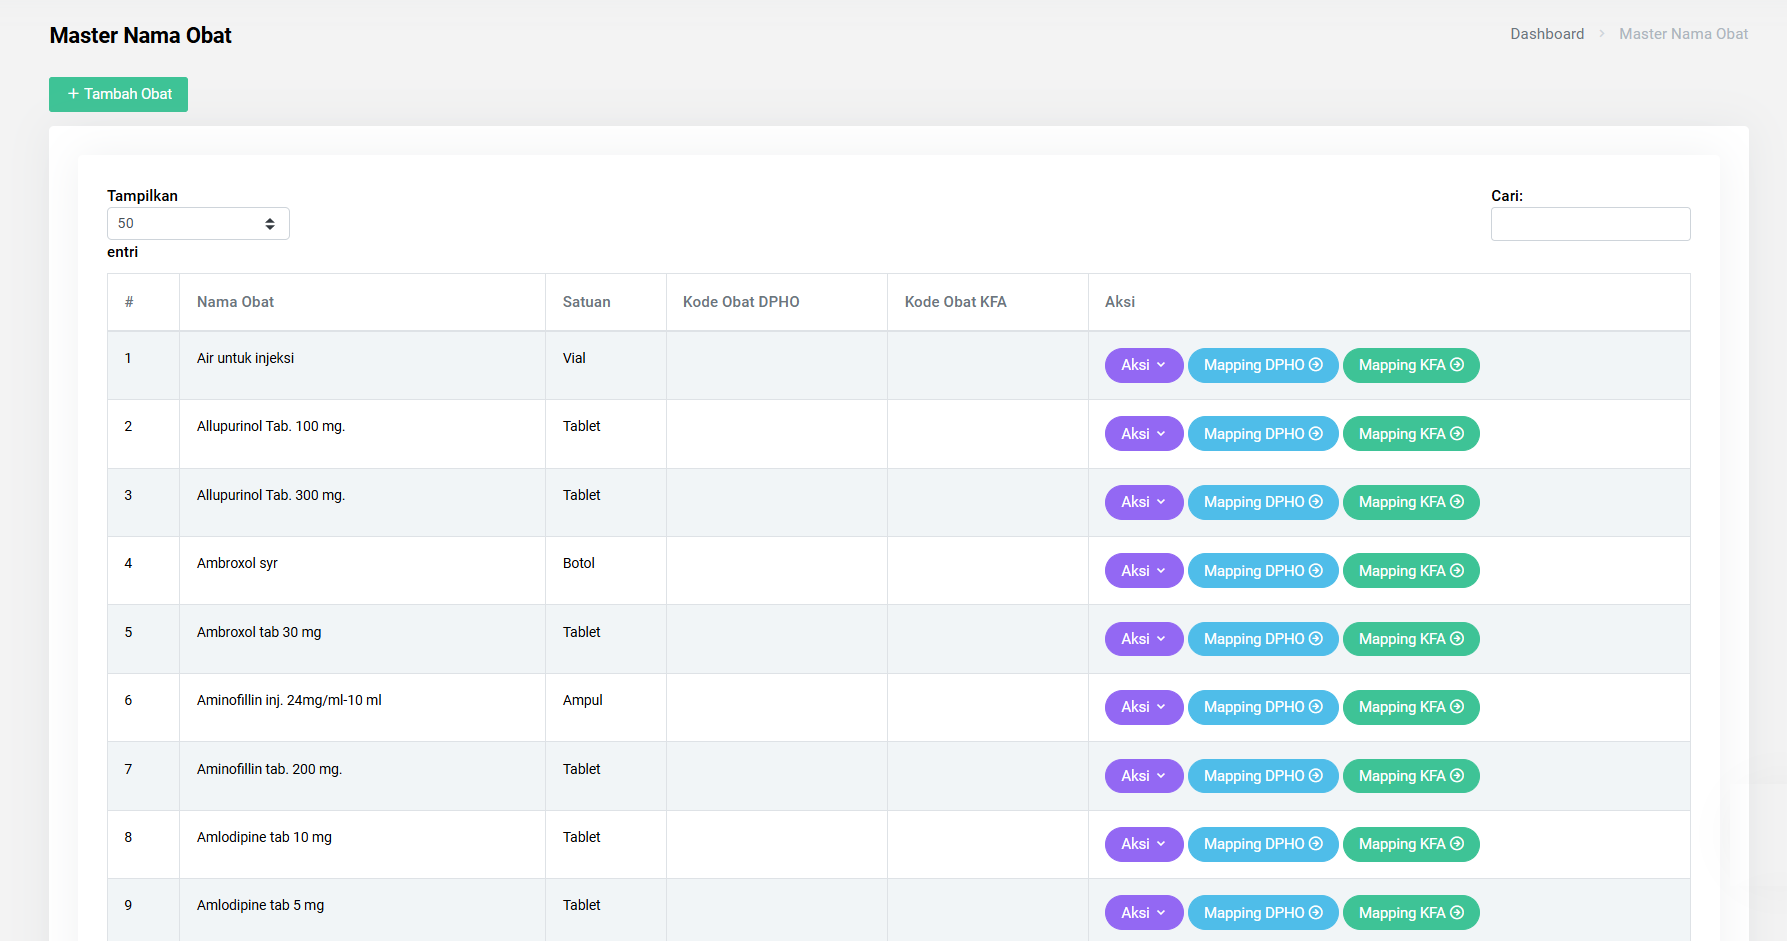Click Mapping DPHO for Air untuk injeksi
Screen dimensions: 1787x941
1263,365
